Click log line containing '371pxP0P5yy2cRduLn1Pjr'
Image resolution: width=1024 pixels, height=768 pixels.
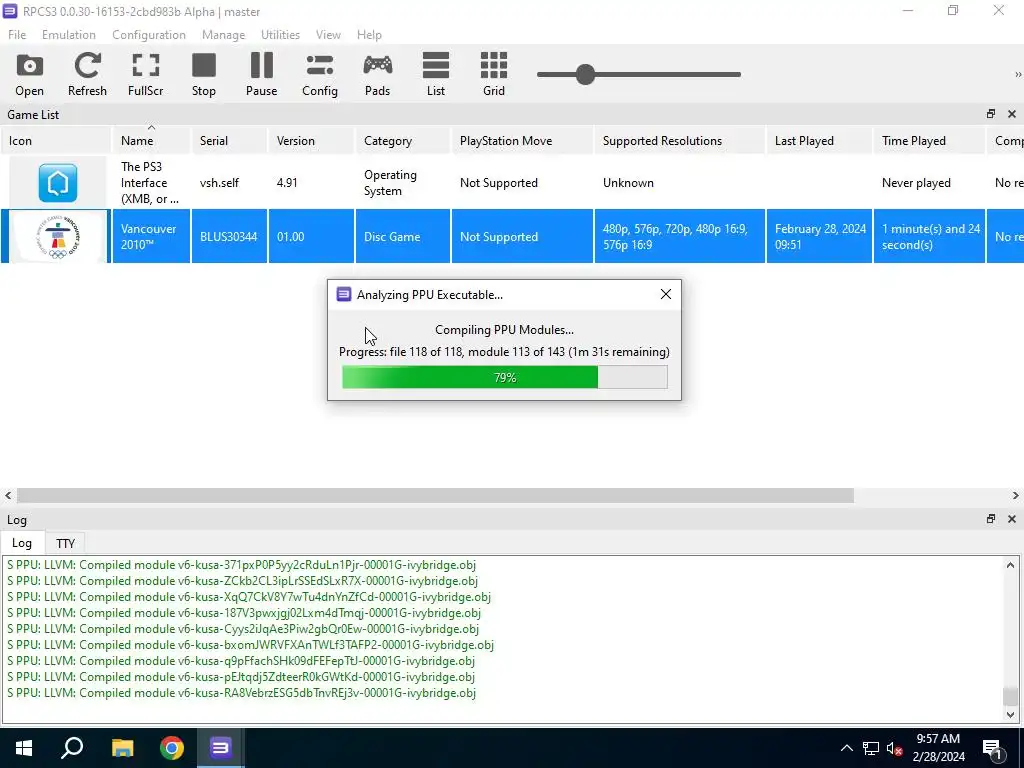click(x=242, y=565)
